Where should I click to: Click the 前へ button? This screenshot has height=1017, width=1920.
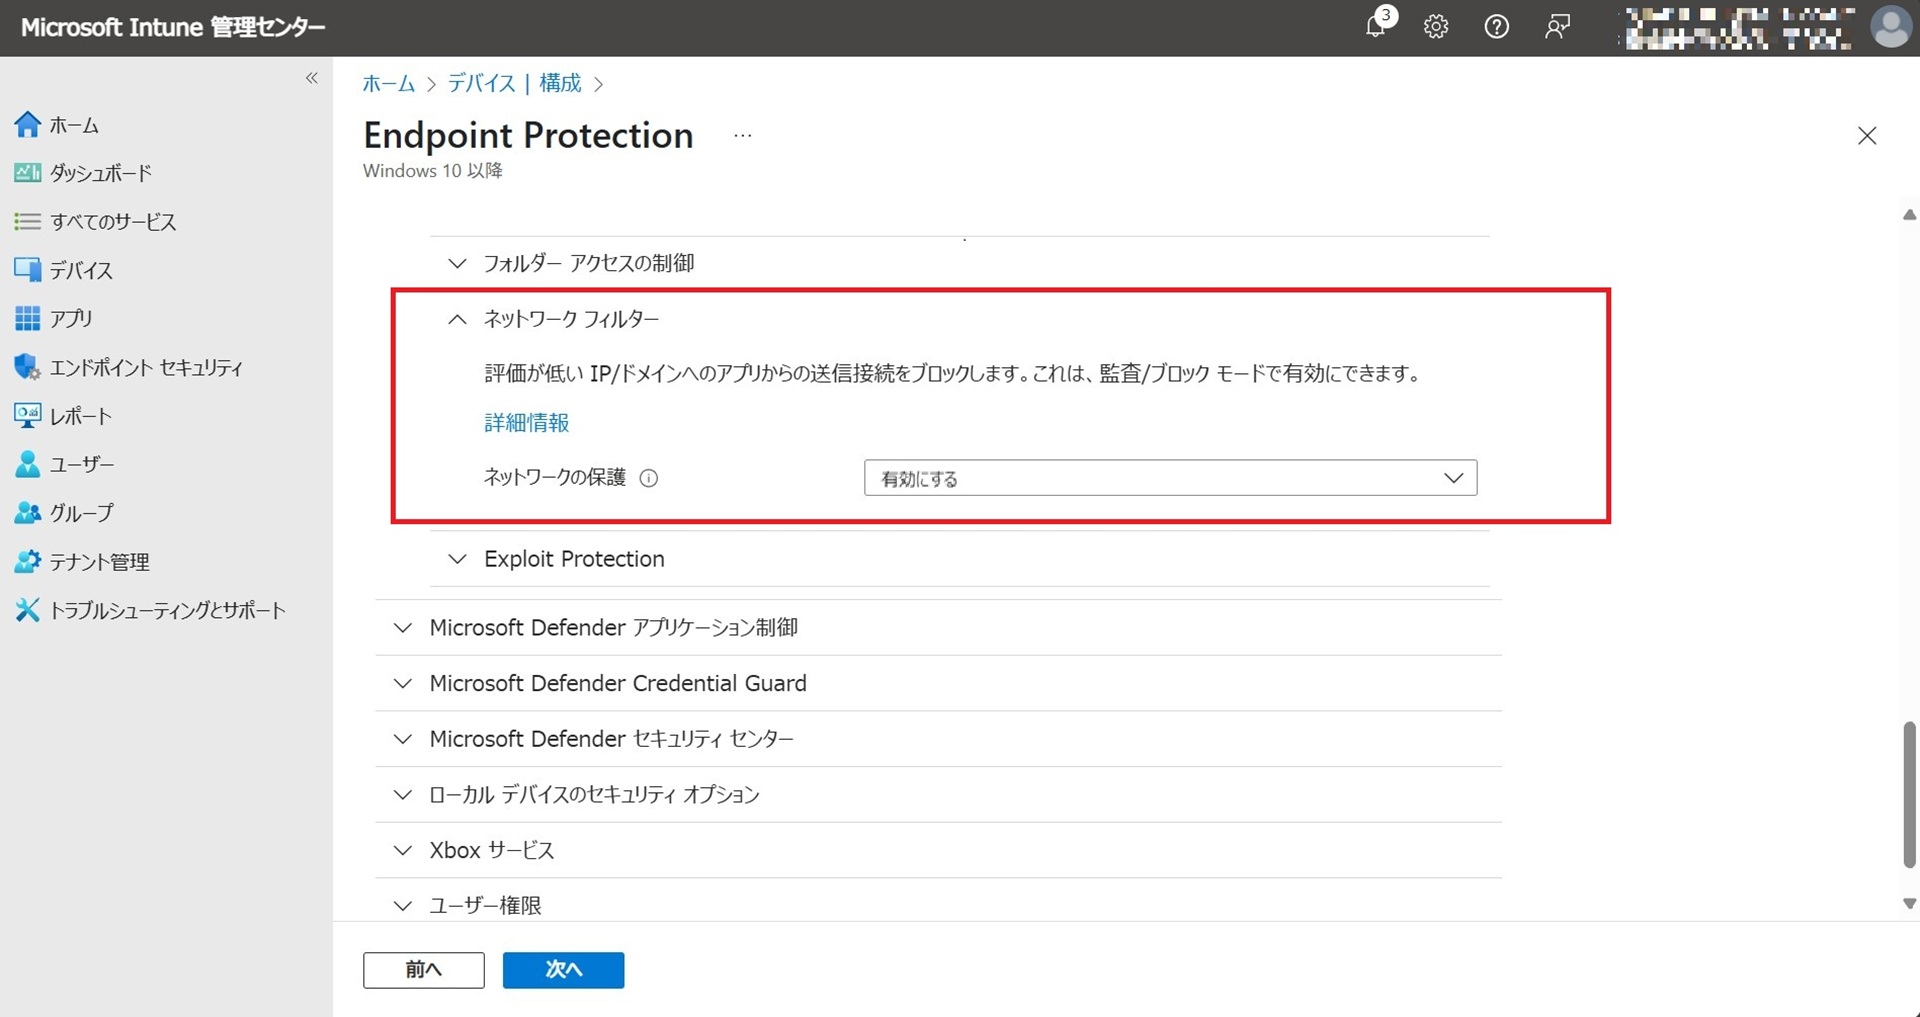[x=424, y=970]
